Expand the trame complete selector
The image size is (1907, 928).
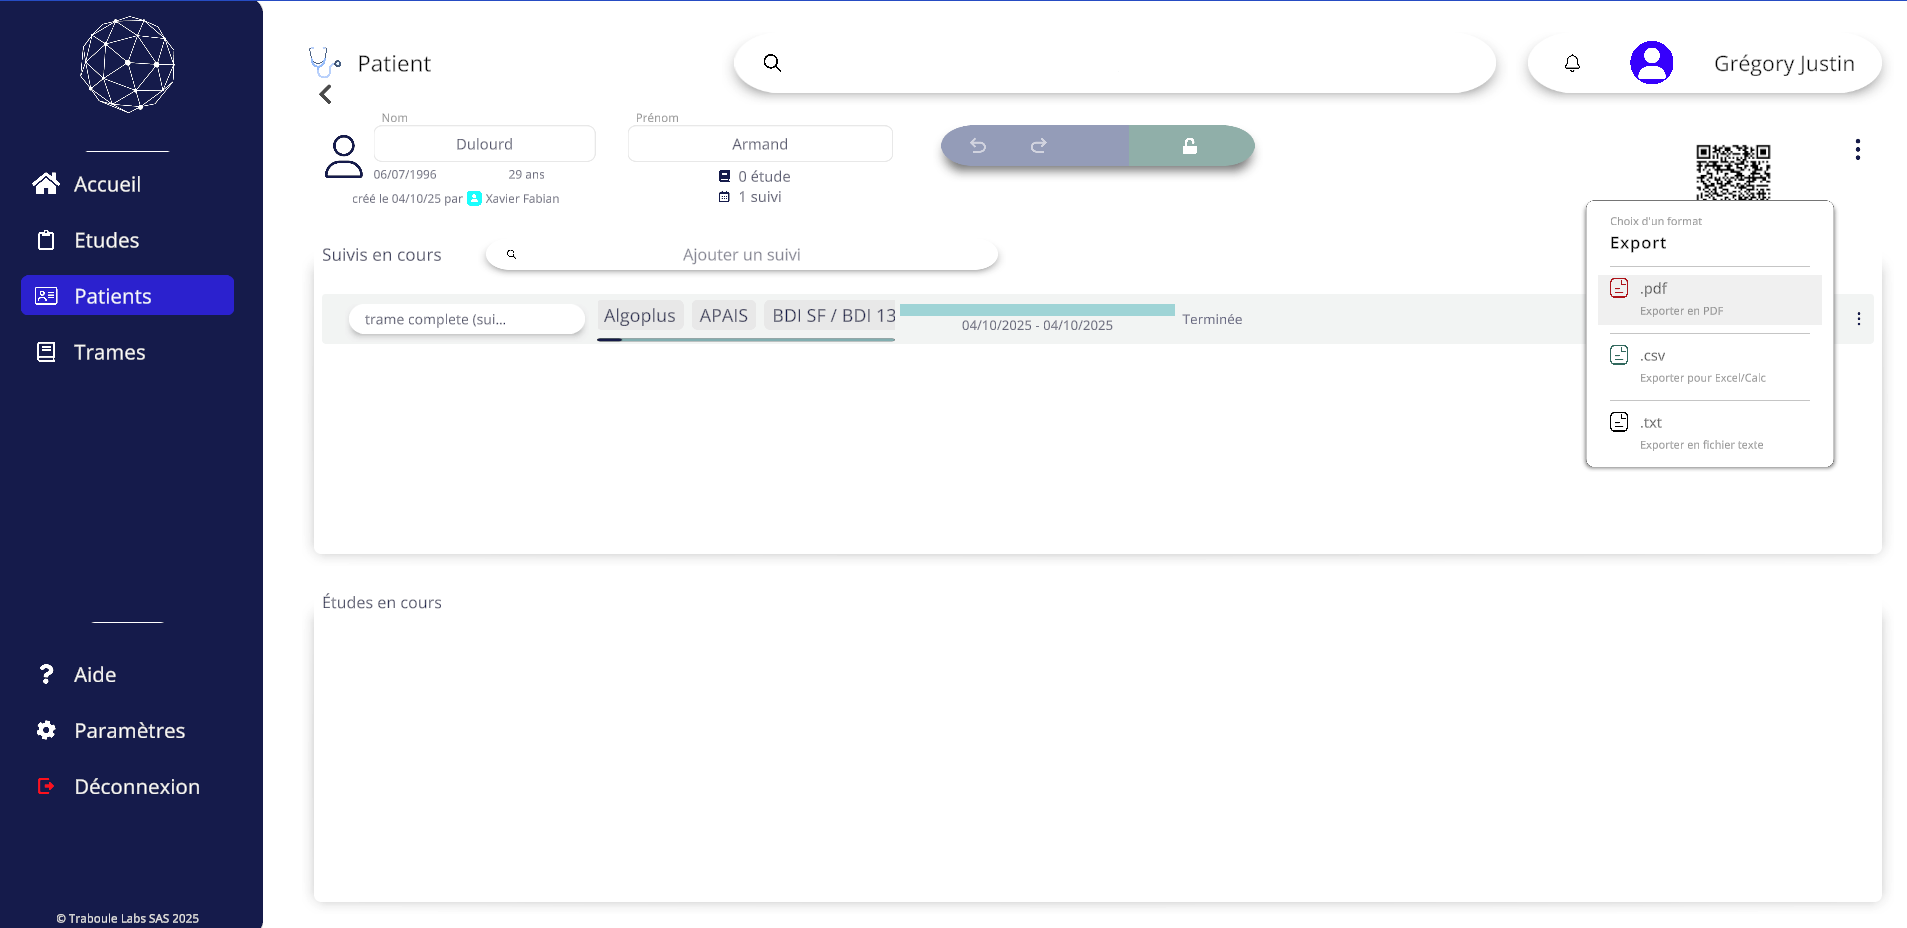click(466, 319)
